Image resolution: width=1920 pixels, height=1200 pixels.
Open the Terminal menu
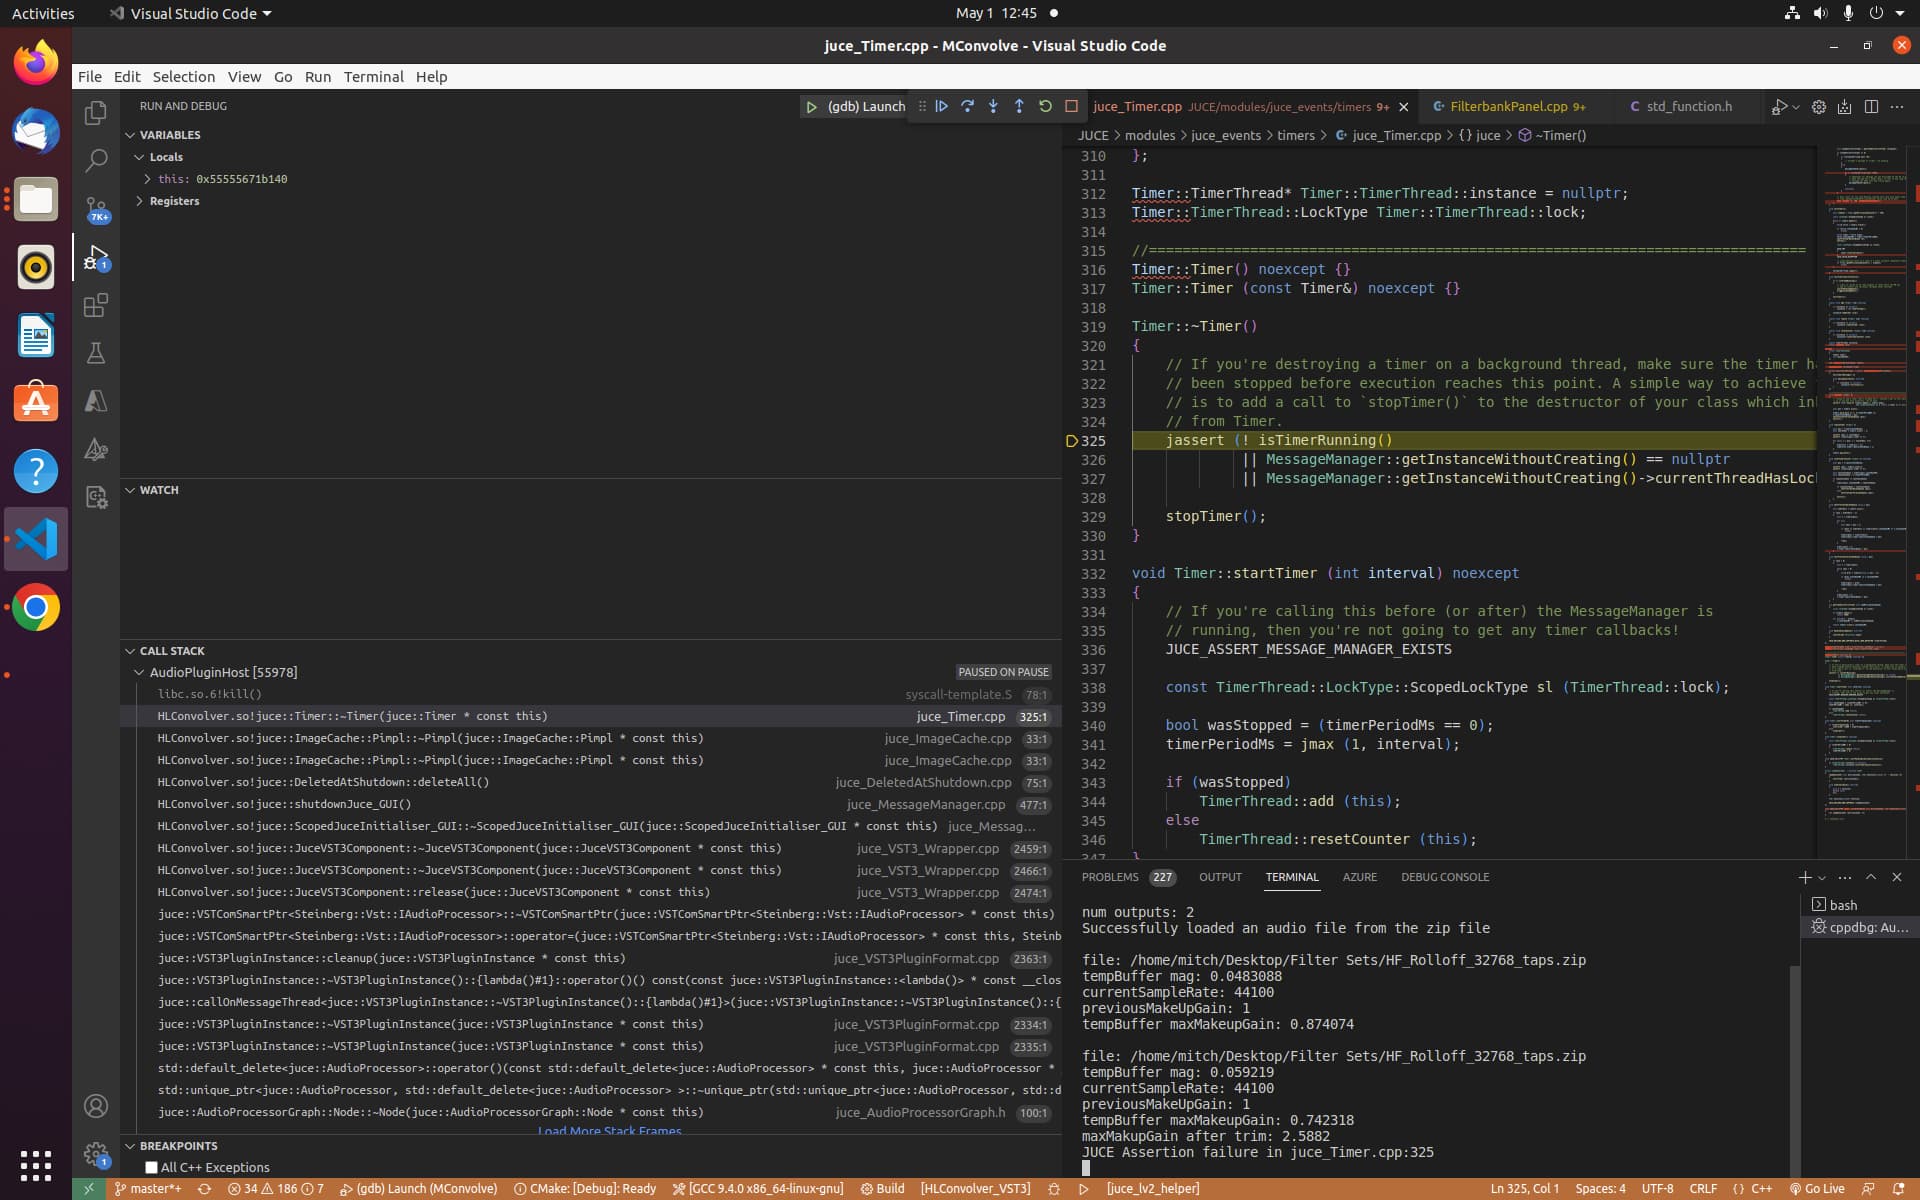click(373, 76)
